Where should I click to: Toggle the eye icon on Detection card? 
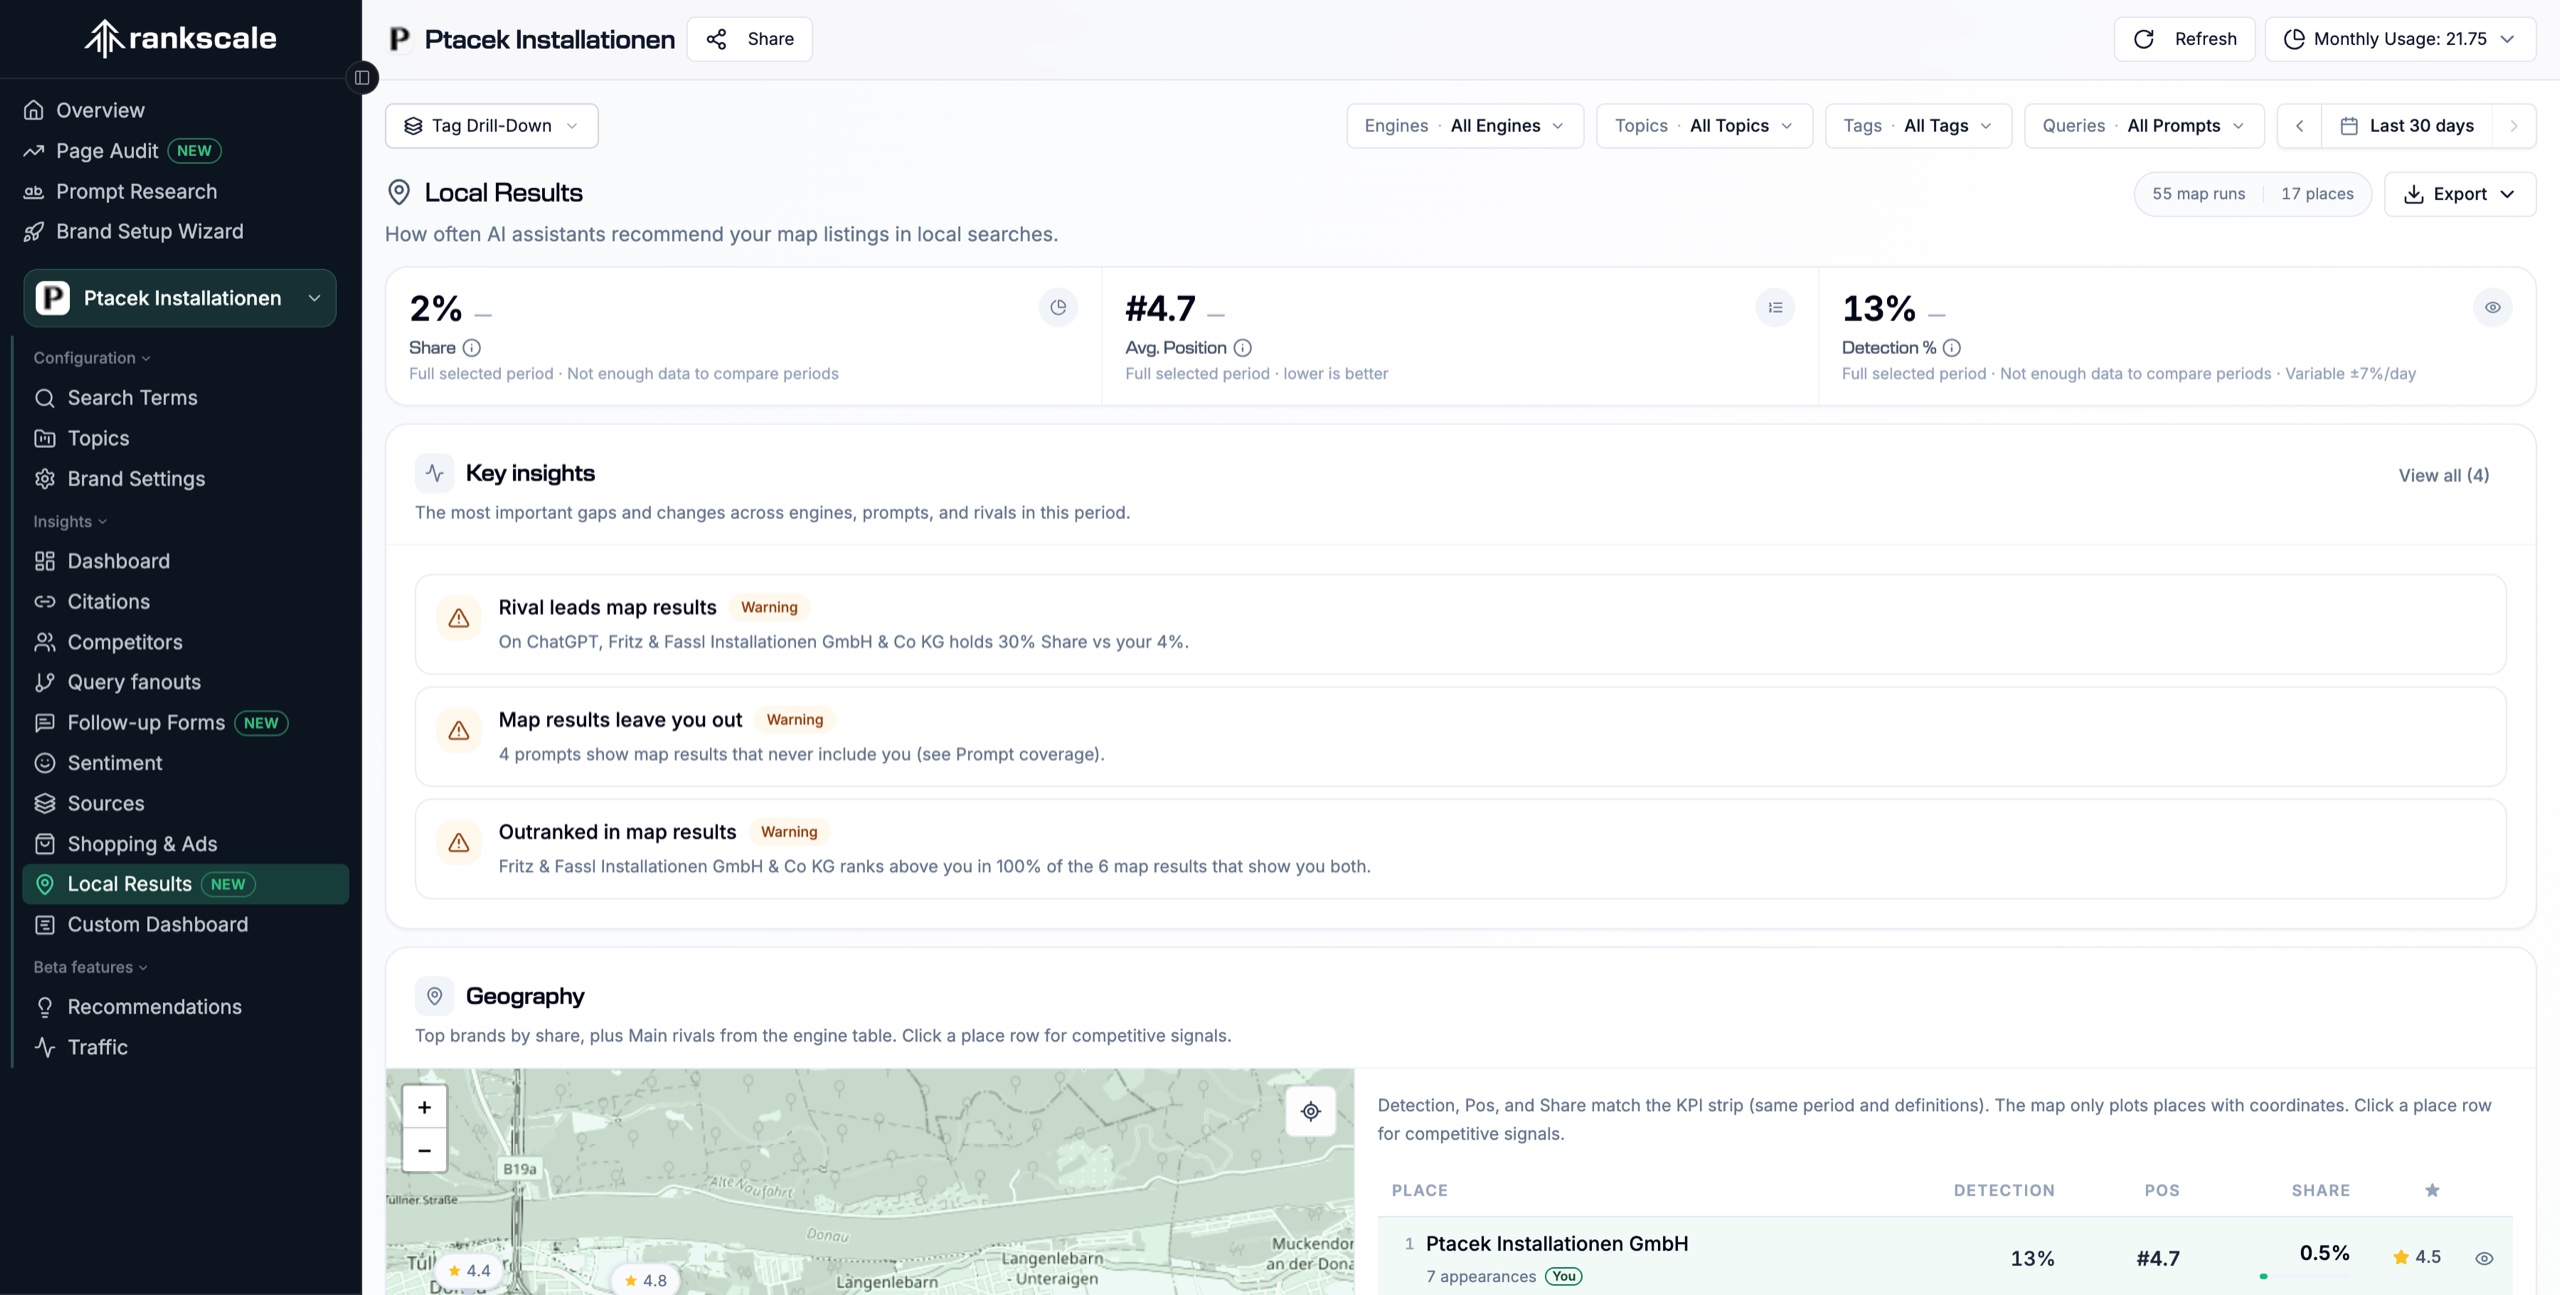pos(2493,307)
